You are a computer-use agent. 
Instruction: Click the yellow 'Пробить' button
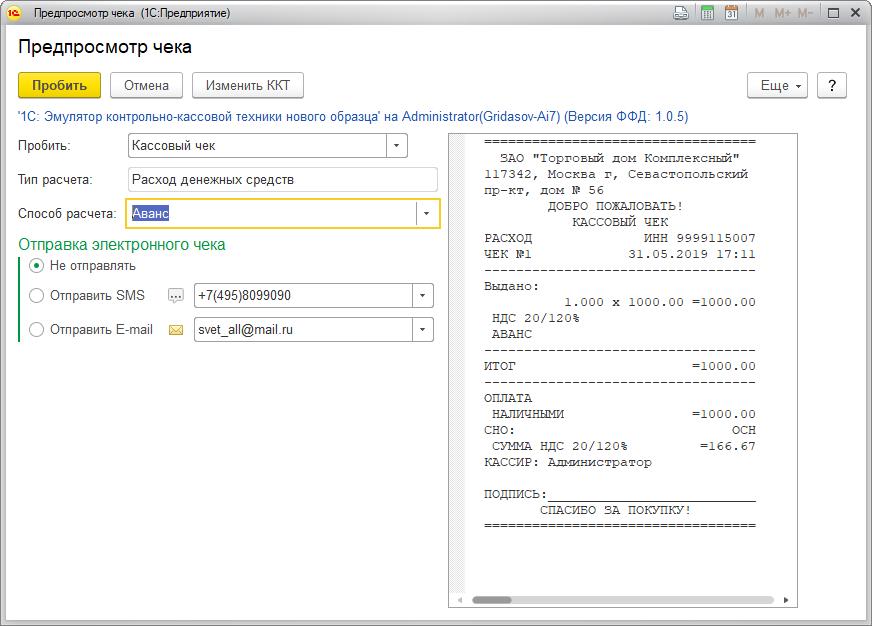(60, 86)
